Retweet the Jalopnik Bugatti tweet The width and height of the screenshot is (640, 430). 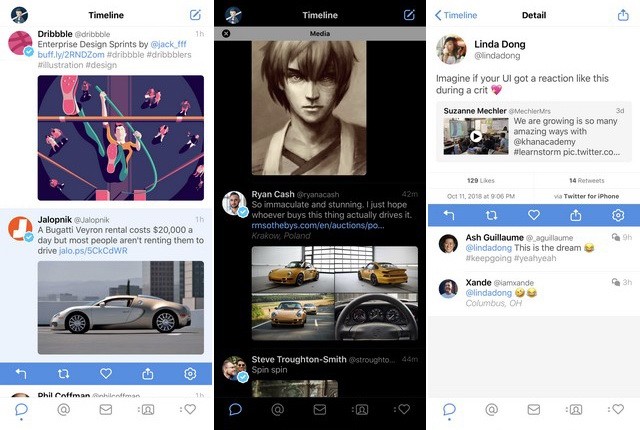[x=64, y=374]
